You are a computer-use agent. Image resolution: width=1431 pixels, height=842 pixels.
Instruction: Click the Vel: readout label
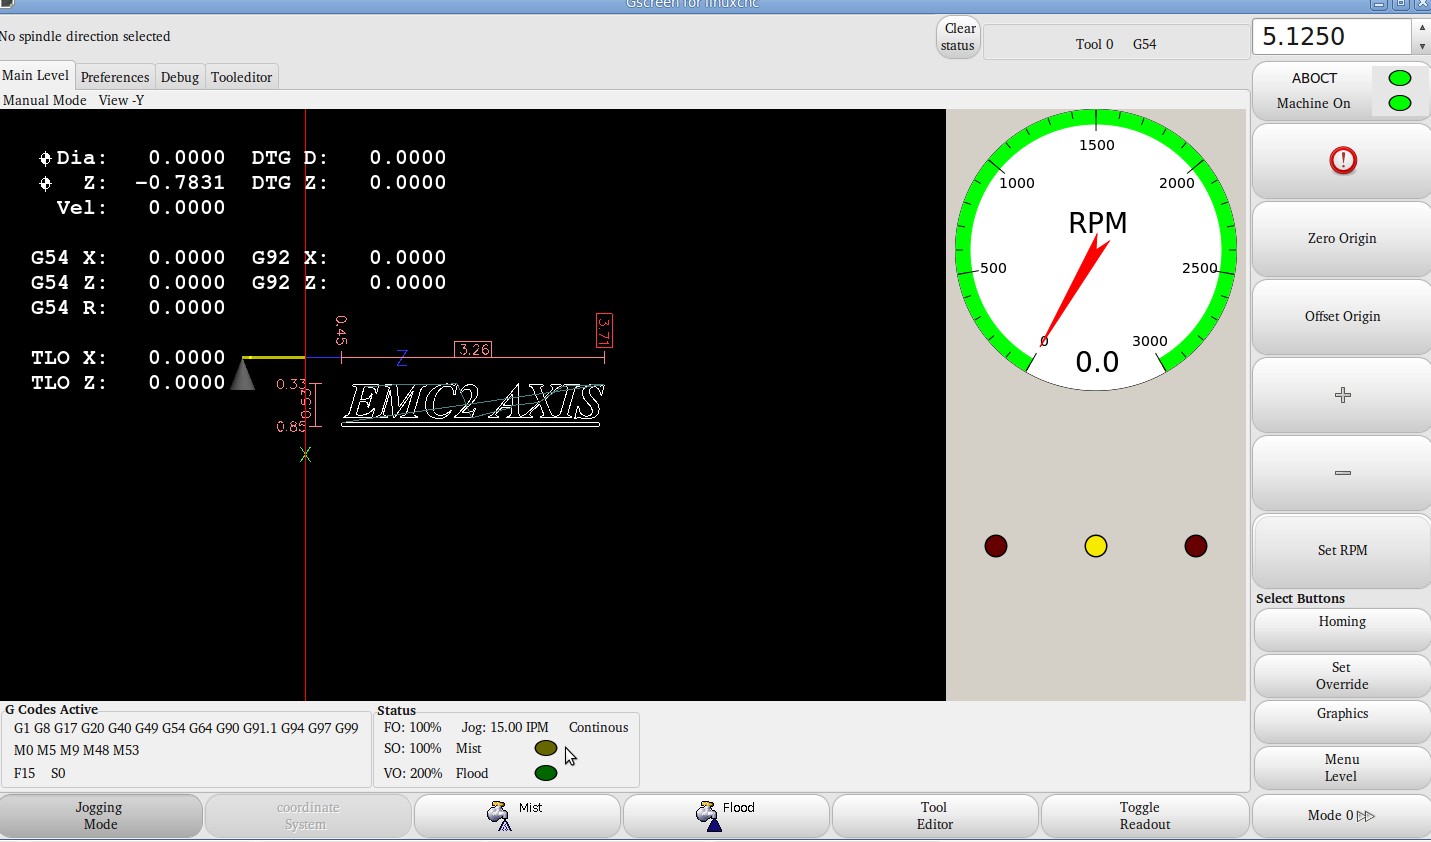click(82, 208)
